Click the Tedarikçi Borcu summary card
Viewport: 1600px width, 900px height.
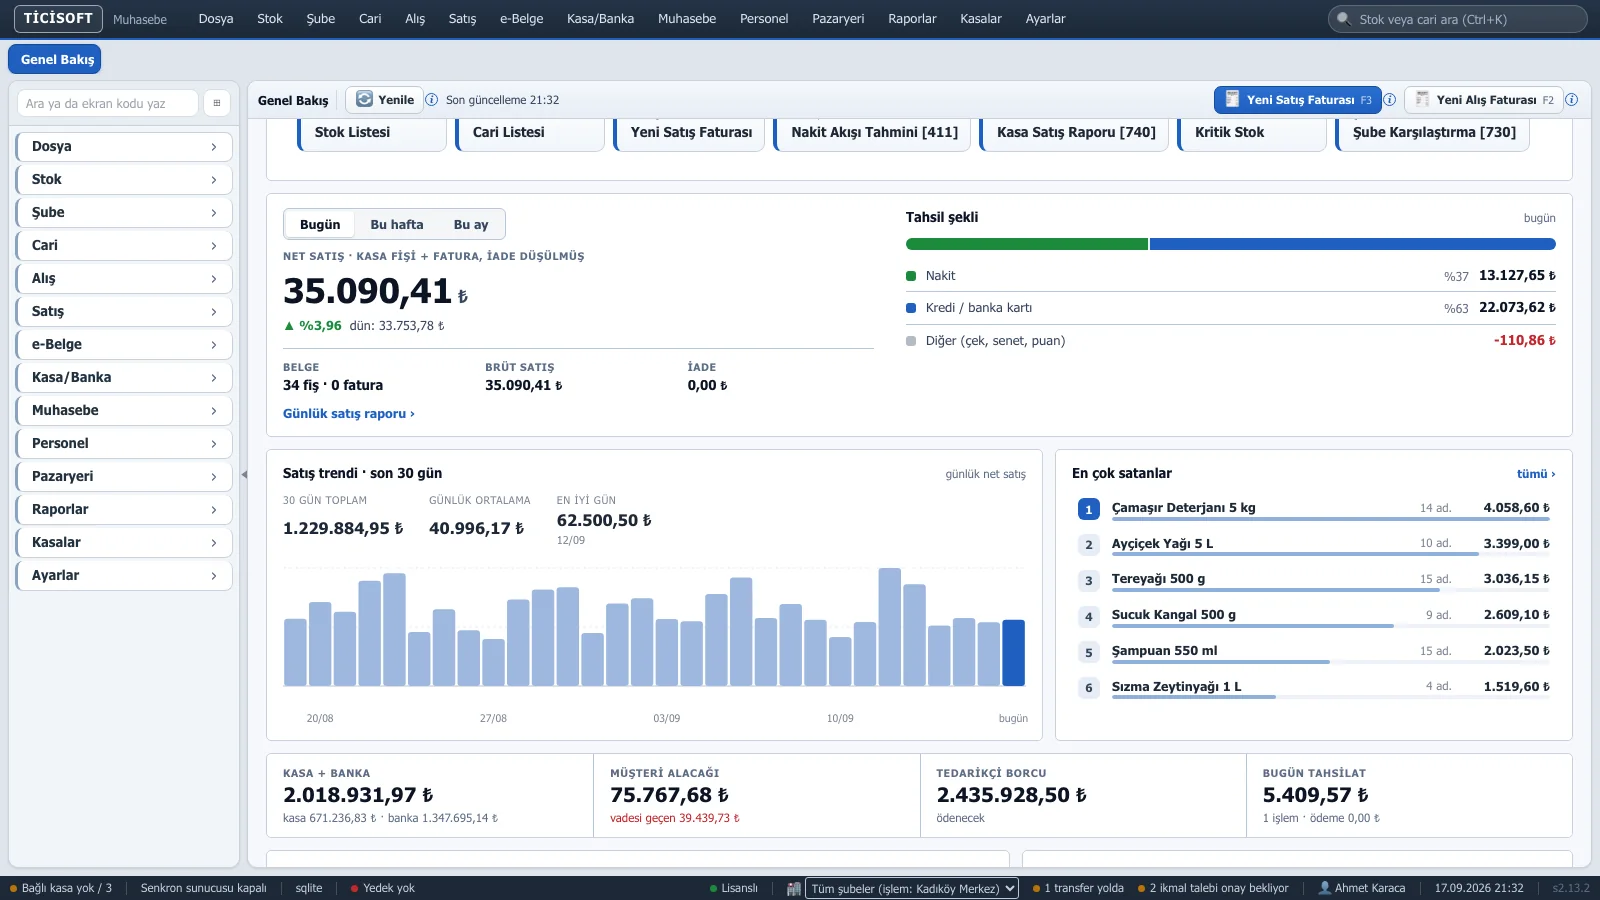(1083, 796)
